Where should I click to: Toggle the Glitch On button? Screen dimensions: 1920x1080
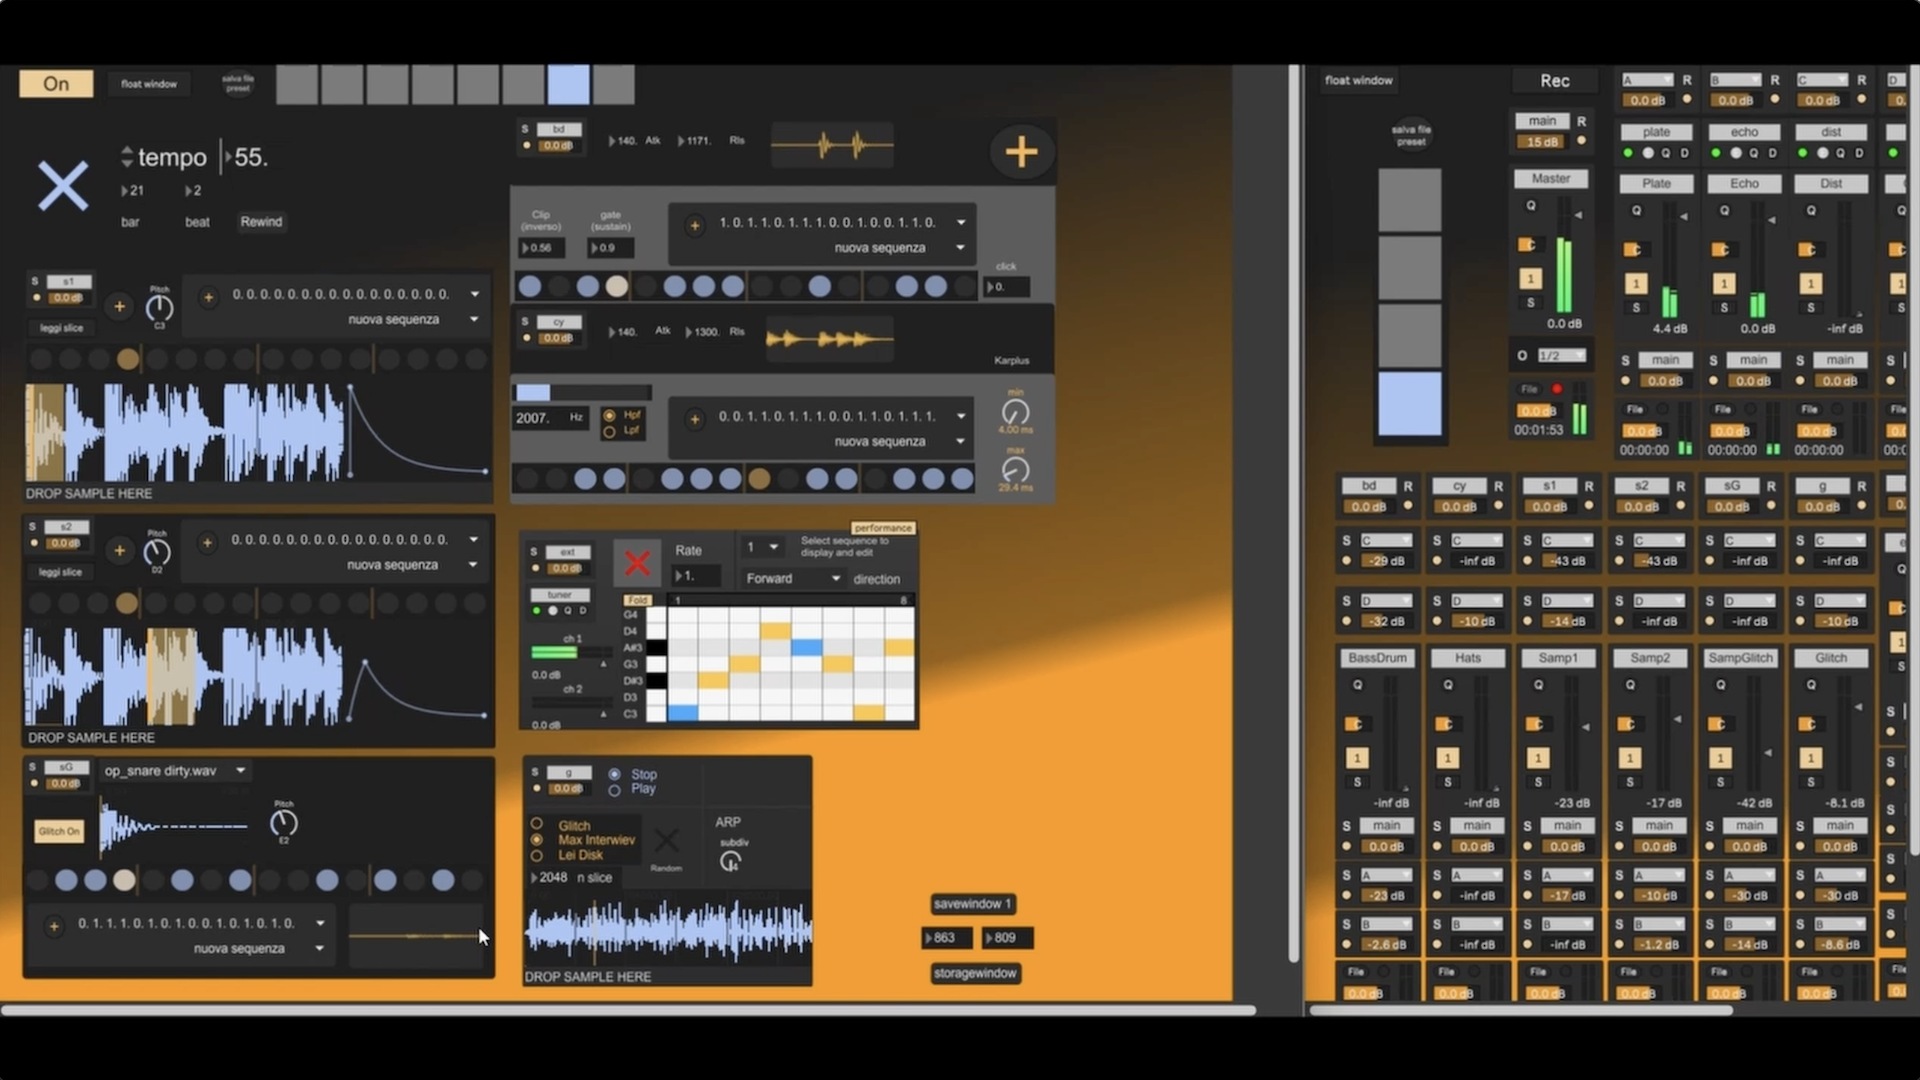coord(59,831)
